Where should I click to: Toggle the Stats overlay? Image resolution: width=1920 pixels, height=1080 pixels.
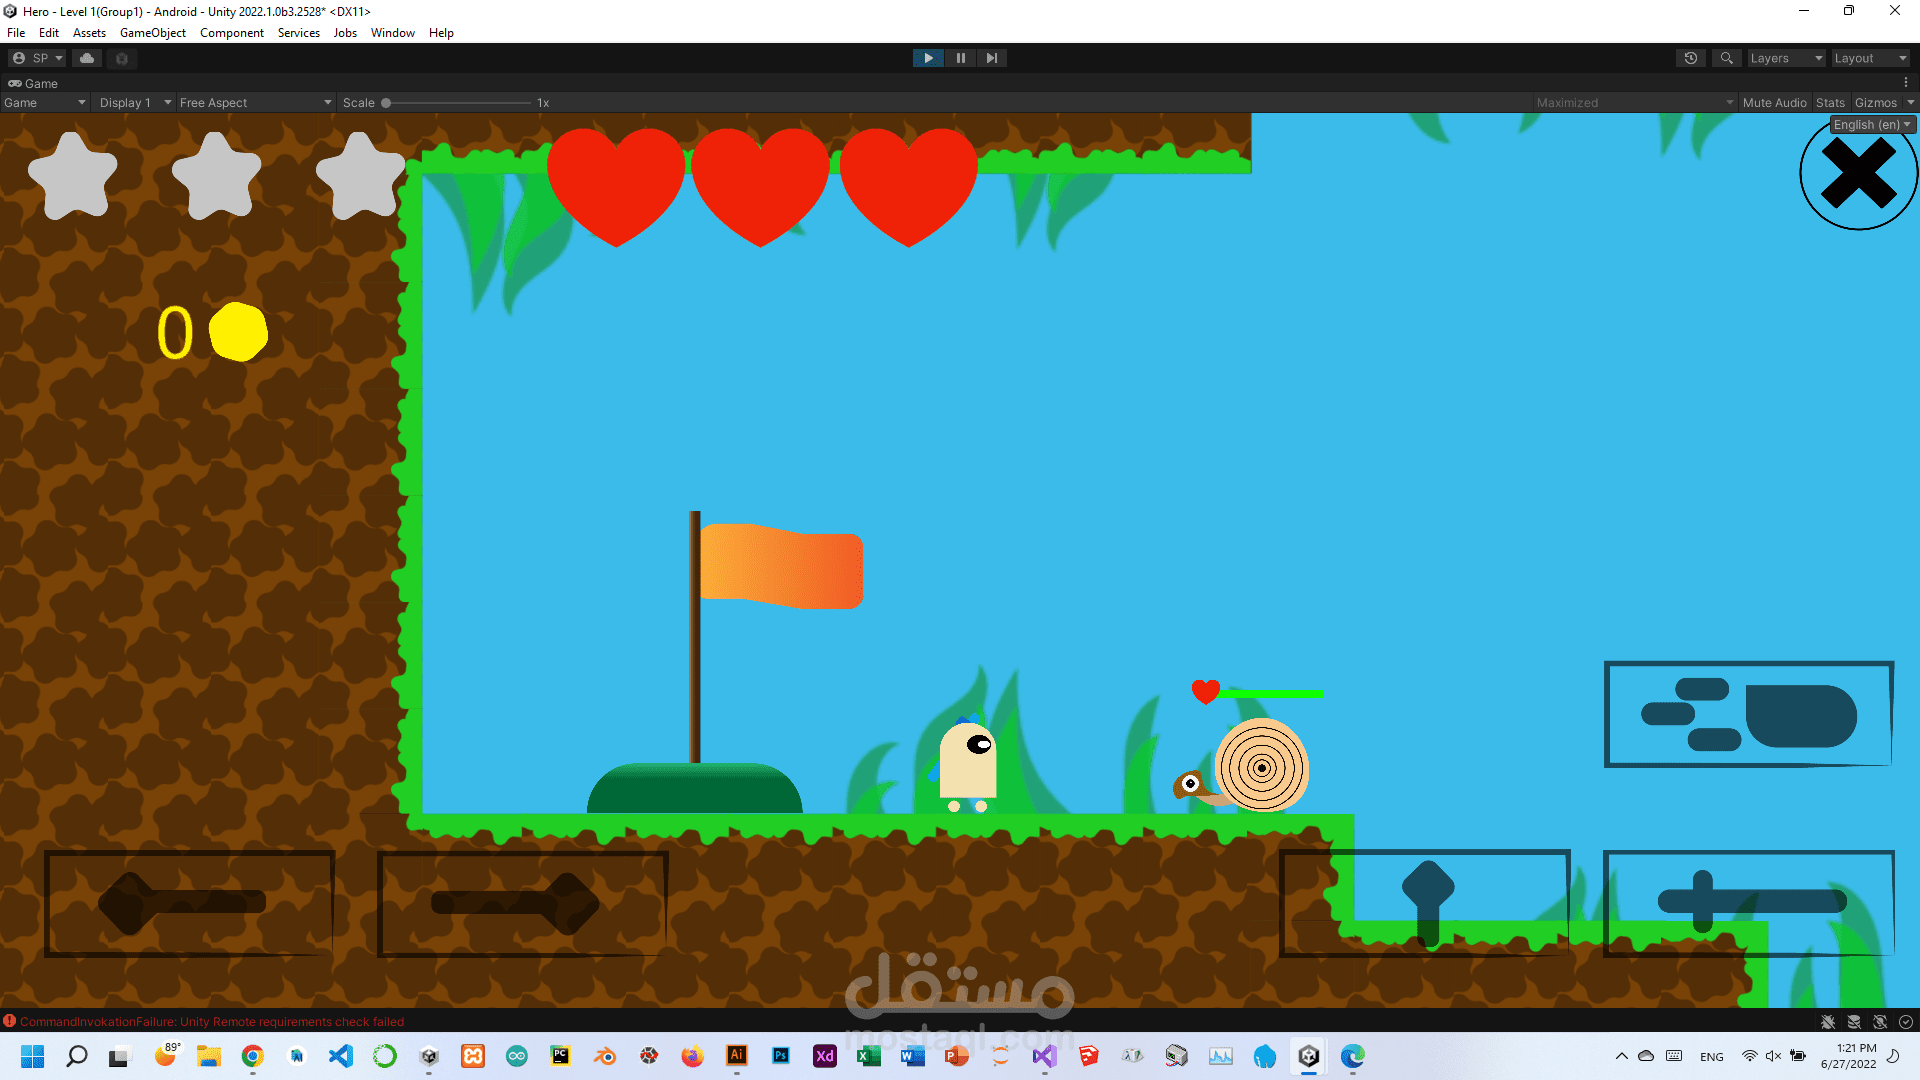click(x=1830, y=103)
